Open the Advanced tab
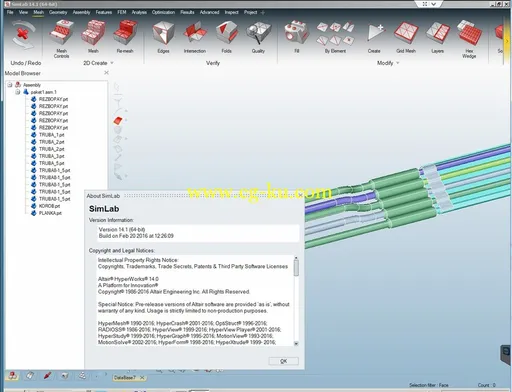The height and width of the screenshot is (392, 512). tap(209, 12)
